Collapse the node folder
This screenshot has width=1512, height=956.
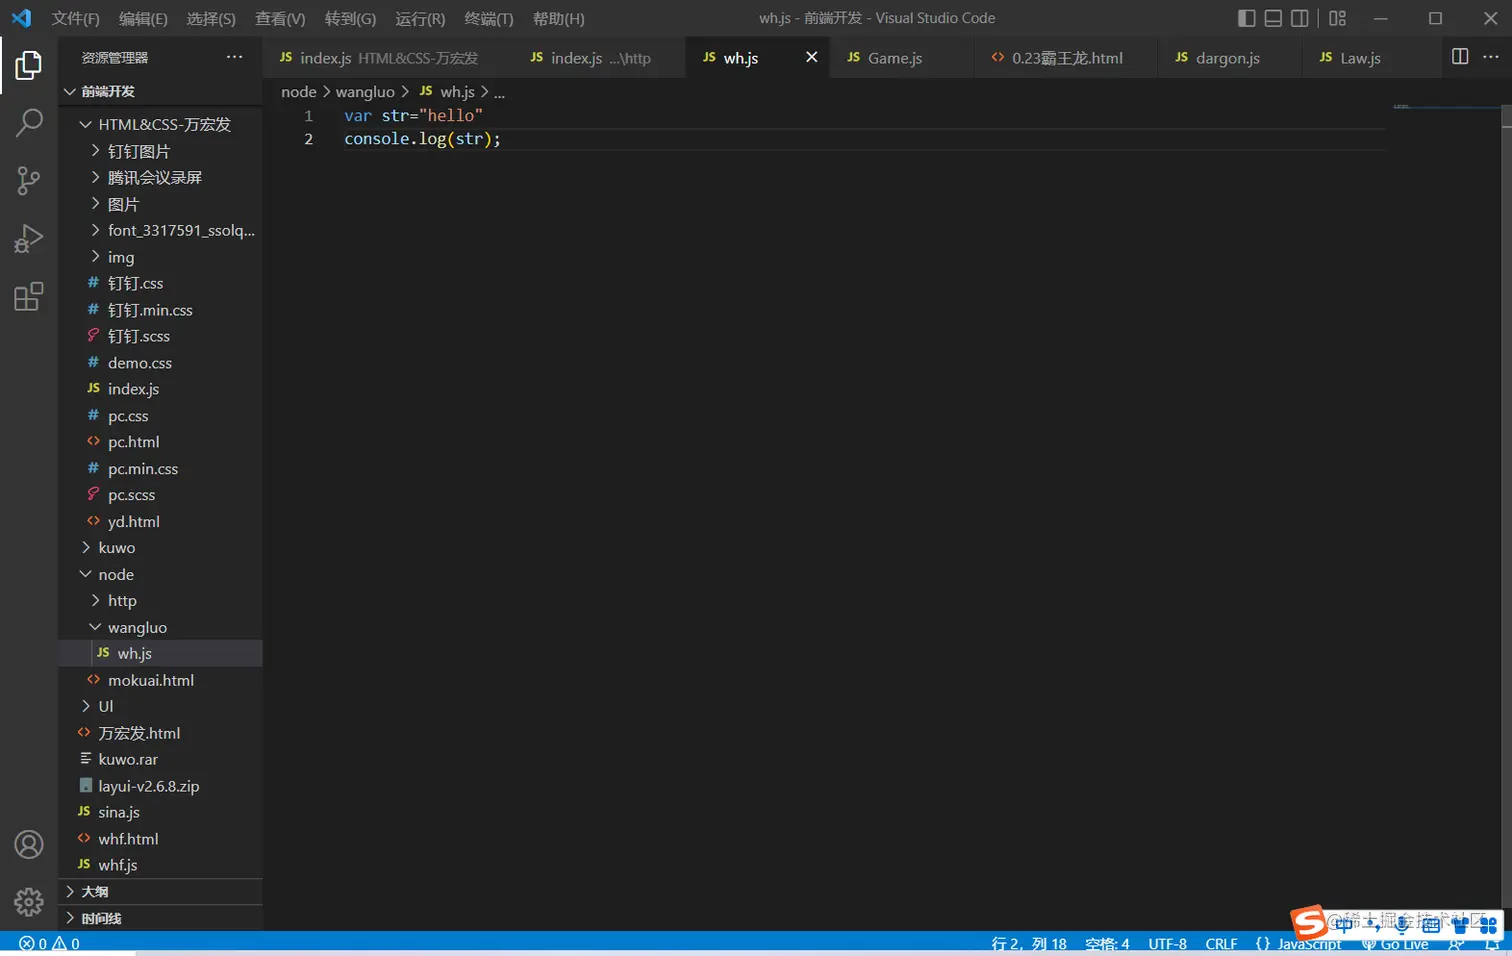[160, 574]
